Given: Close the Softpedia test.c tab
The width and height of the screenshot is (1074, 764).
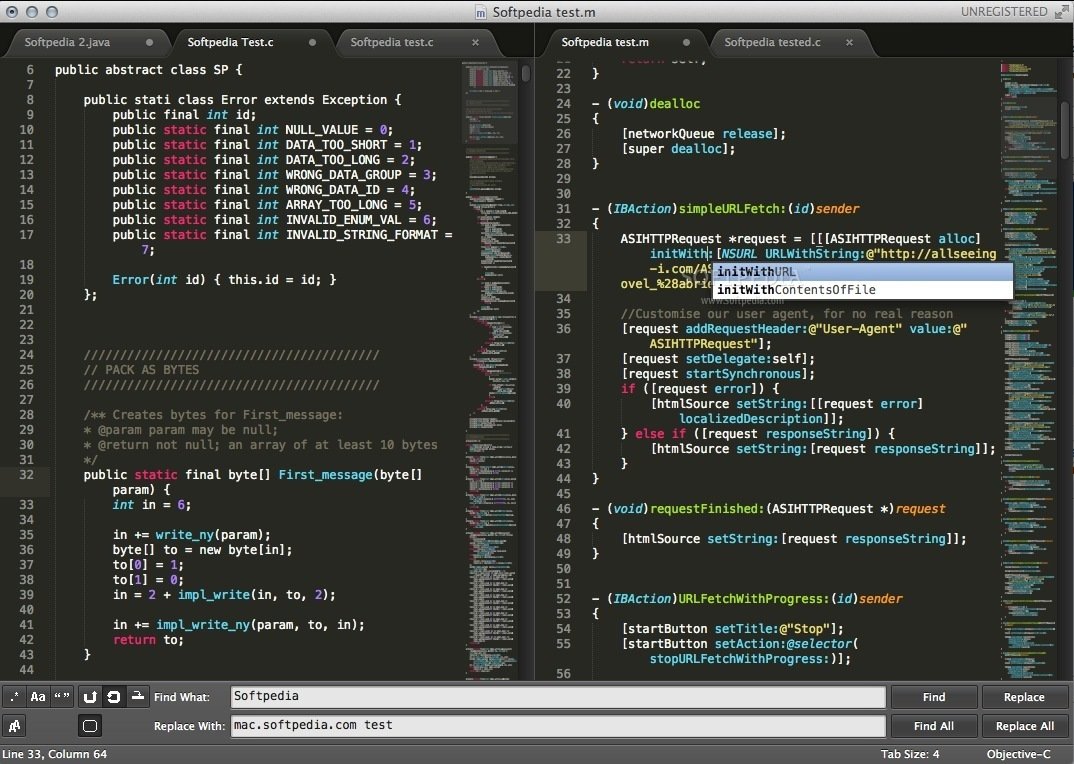Looking at the screenshot, I should (x=475, y=42).
